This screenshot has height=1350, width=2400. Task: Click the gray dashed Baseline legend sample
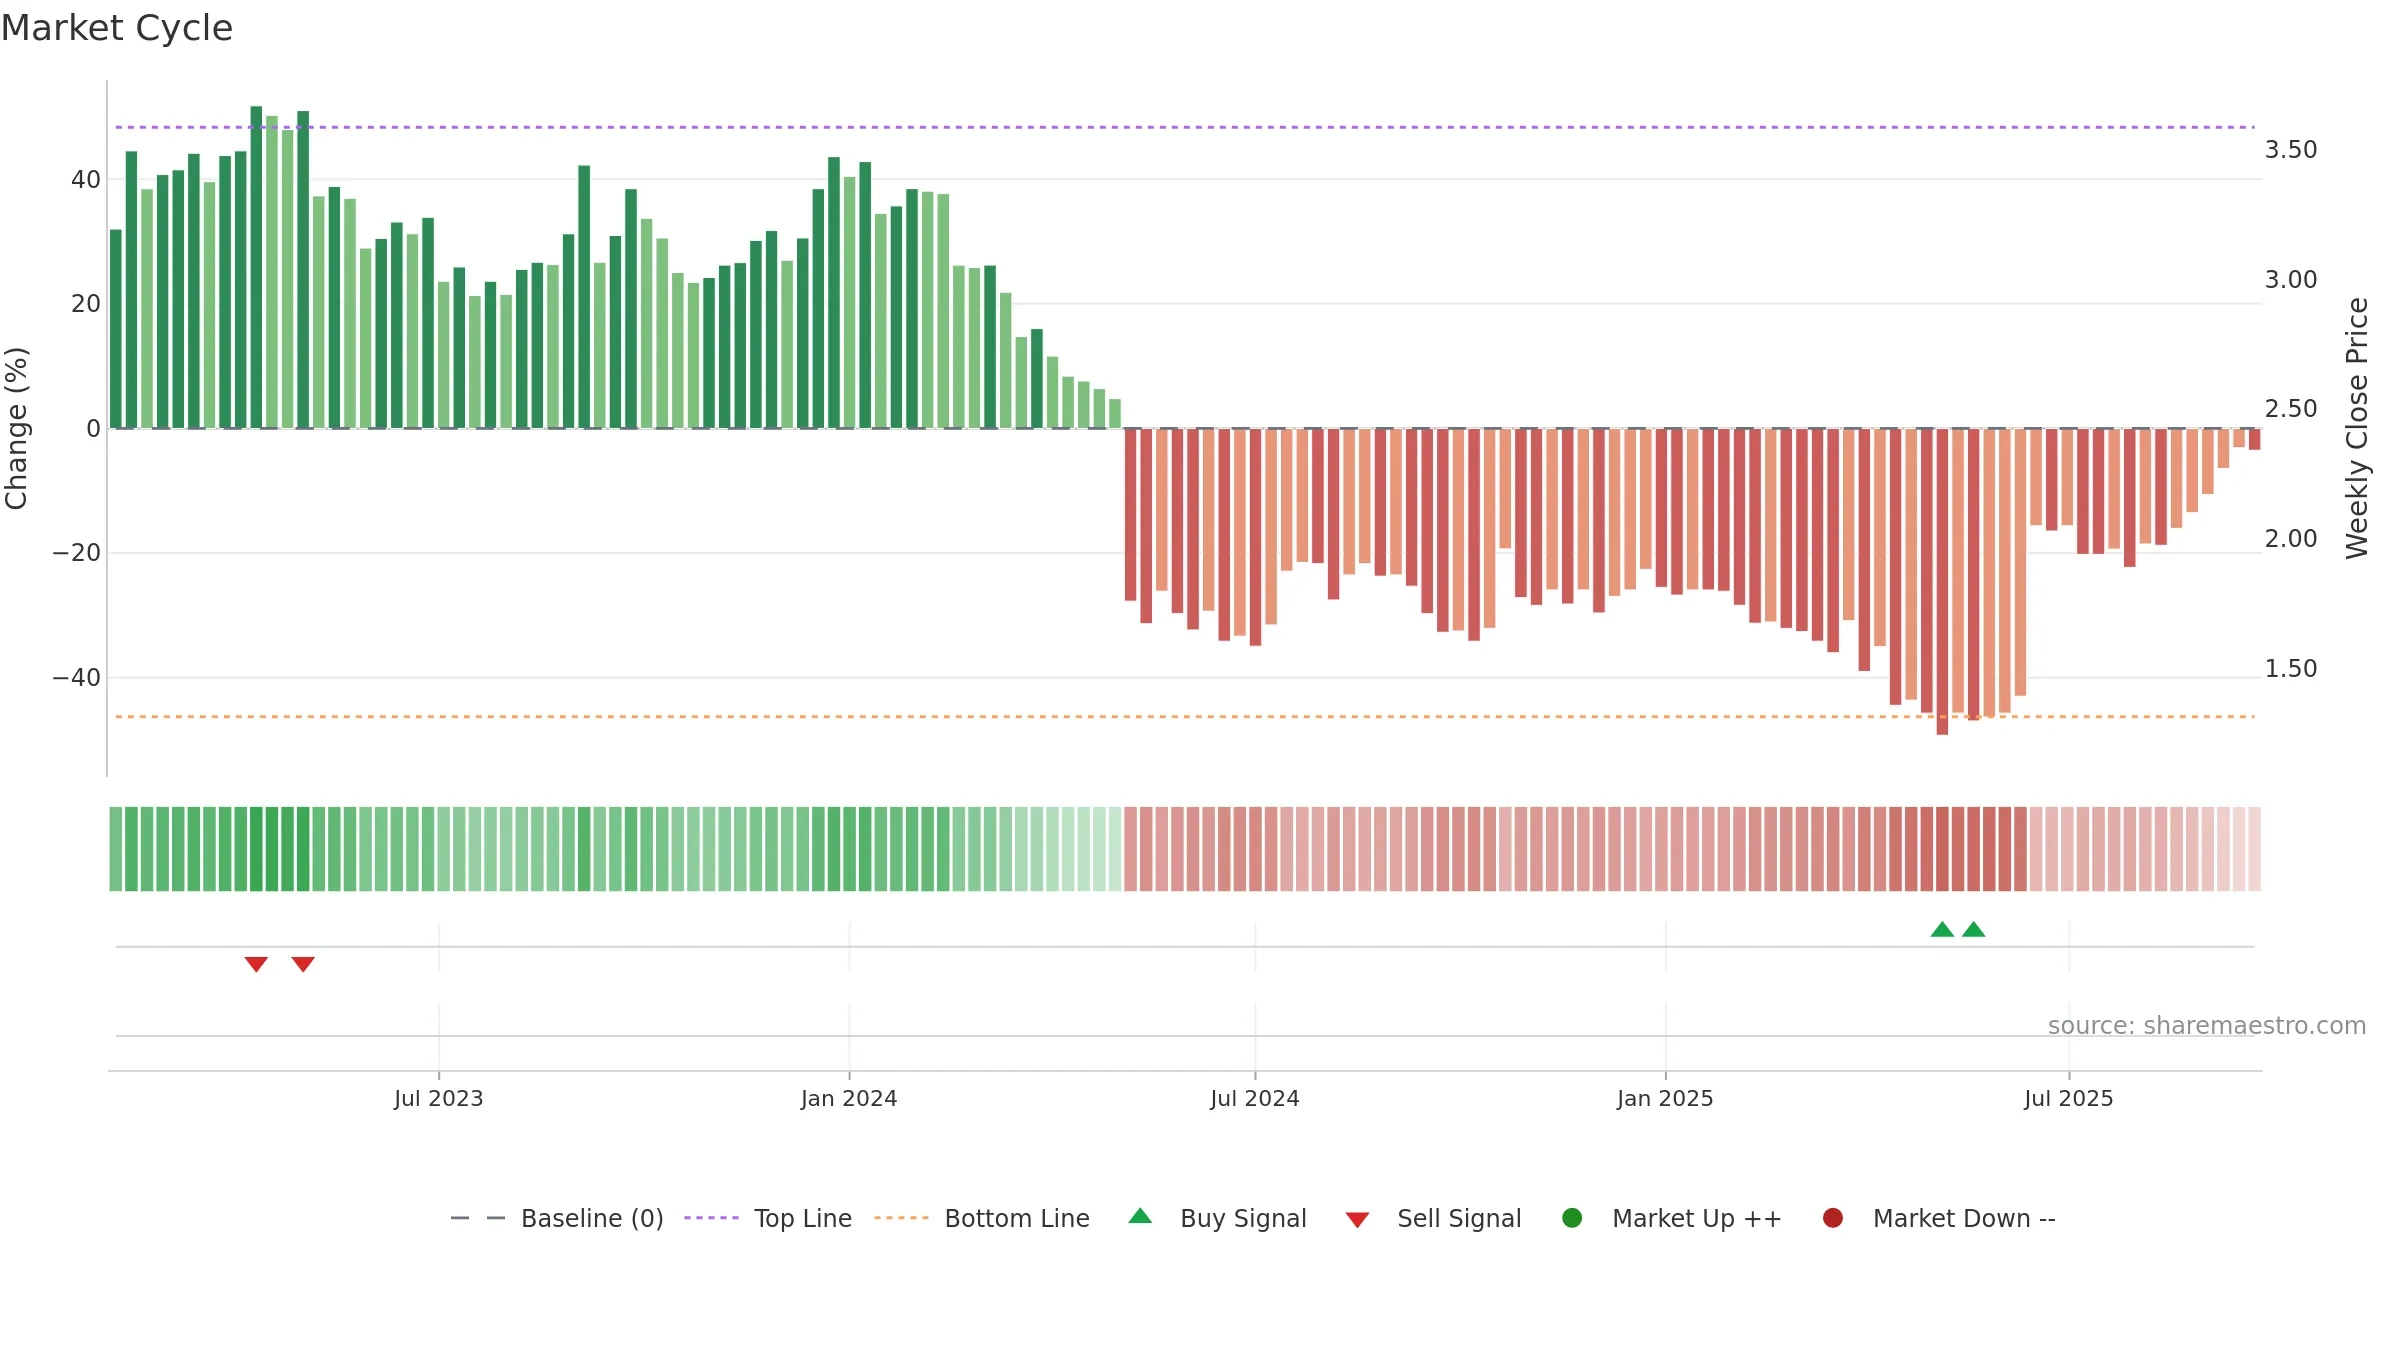pos(477,1218)
